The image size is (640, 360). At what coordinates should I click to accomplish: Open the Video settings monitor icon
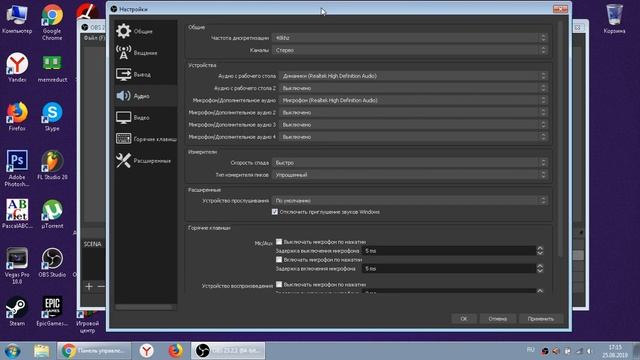pyautogui.click(x=123, y=118)
